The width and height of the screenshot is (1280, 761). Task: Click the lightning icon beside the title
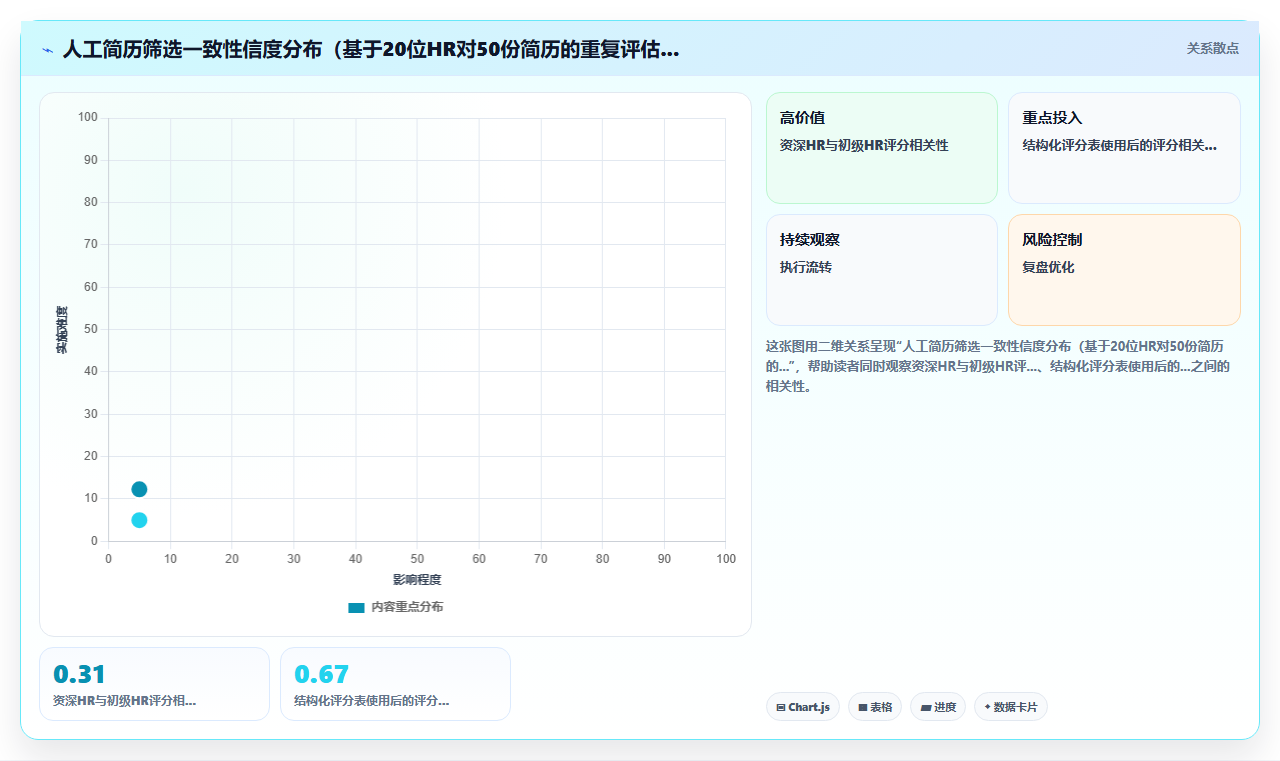pyautogui.click(x=47, y=50)
